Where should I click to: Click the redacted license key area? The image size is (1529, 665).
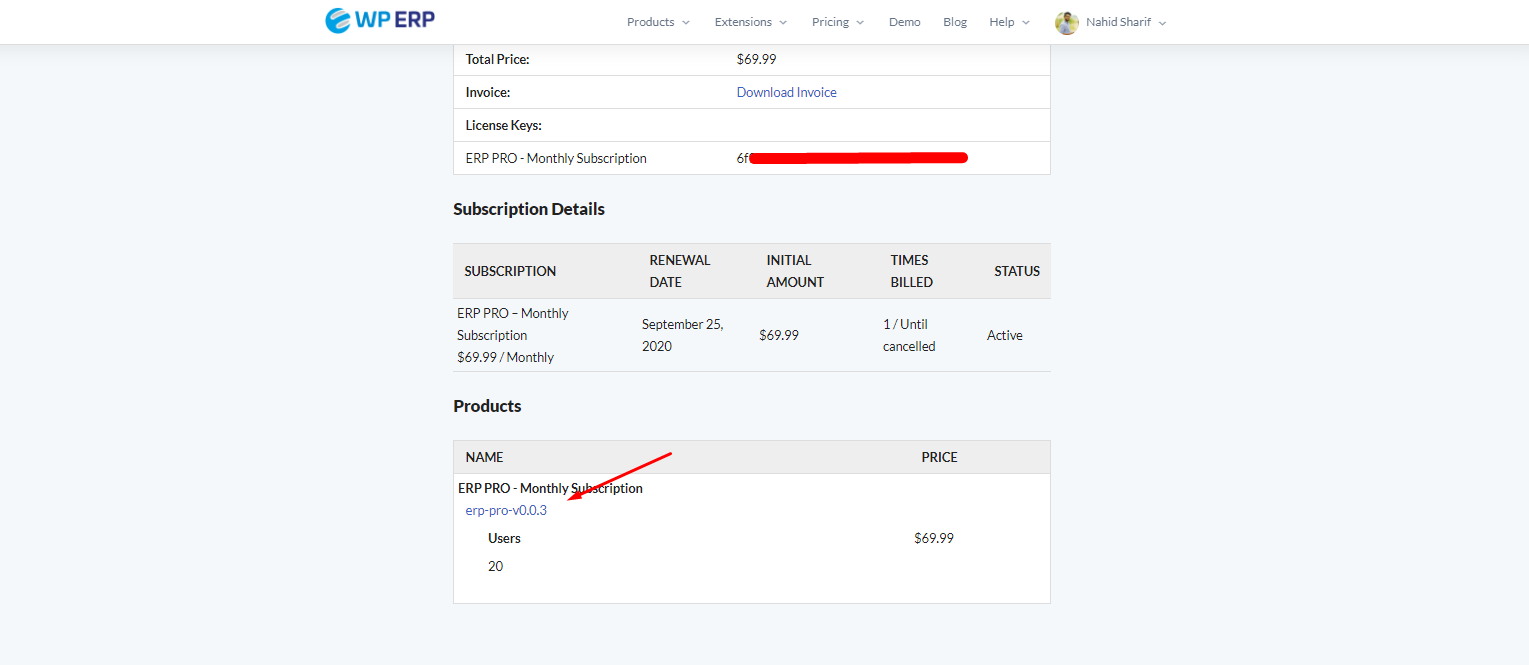click(857, 157)
